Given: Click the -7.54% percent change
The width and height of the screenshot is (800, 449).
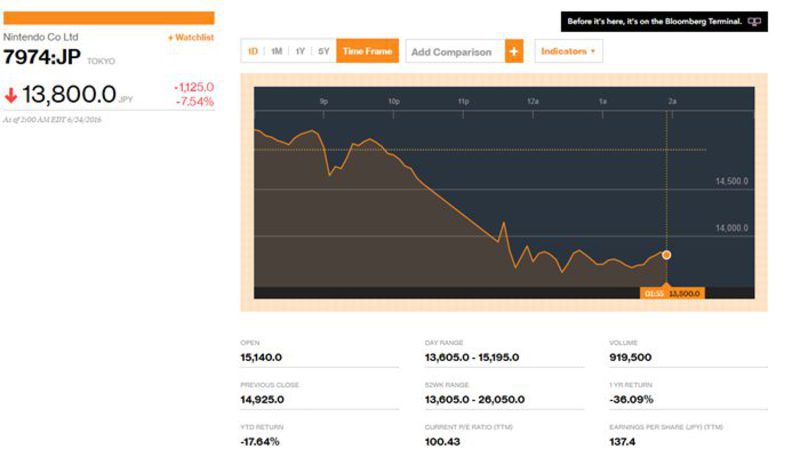Looking at the screenshot, I should tap(194, 102).
